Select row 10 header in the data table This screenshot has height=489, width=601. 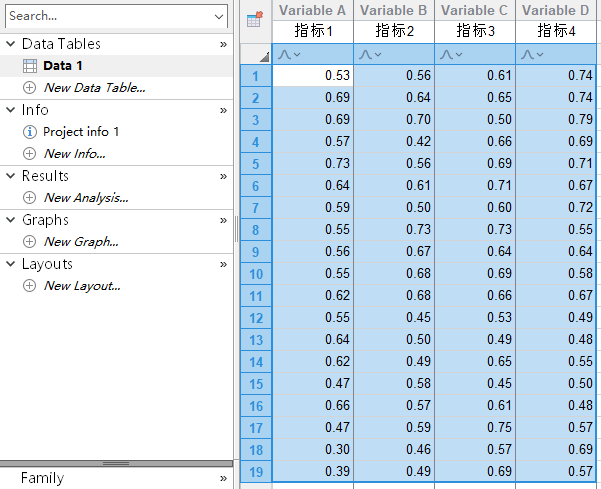coord(256,274)
